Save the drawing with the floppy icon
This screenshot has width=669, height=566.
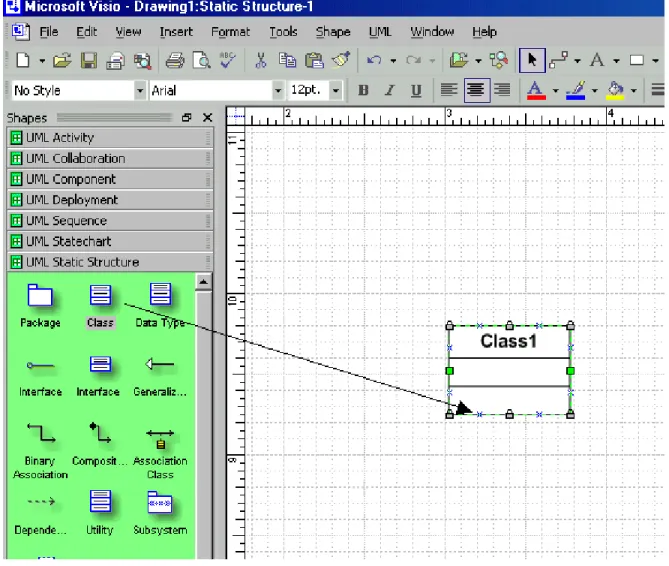[x=89, y=61]
